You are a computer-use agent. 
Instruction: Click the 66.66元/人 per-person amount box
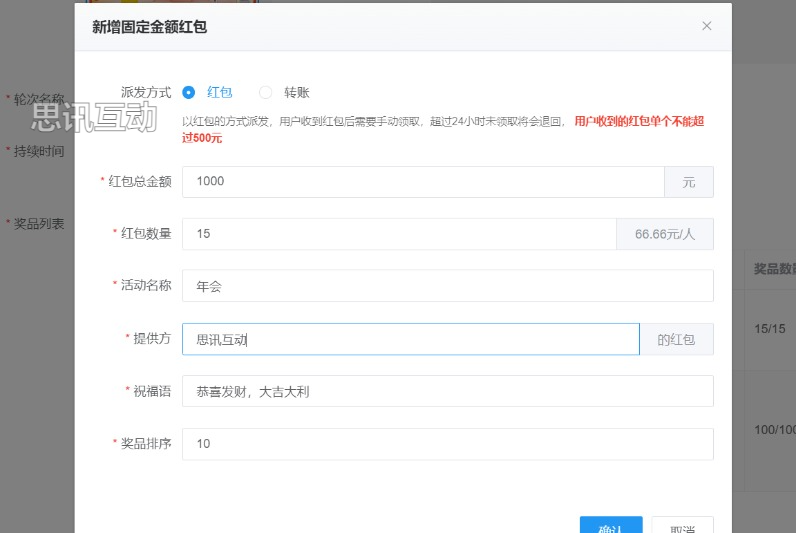(665, 234)
